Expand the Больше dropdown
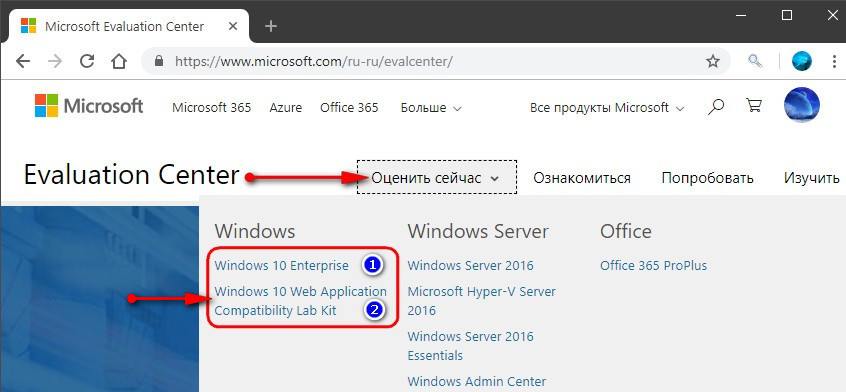The width and height of the screenshot is (846, 392). (x=431, y=108)
